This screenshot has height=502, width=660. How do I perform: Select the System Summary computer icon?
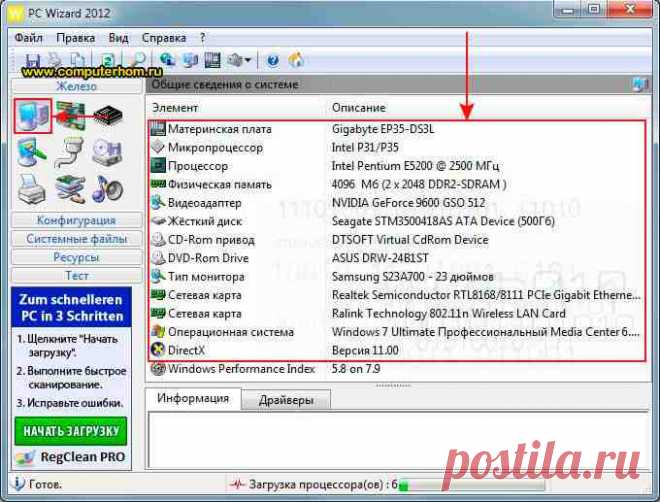click(x=33, y=116)
